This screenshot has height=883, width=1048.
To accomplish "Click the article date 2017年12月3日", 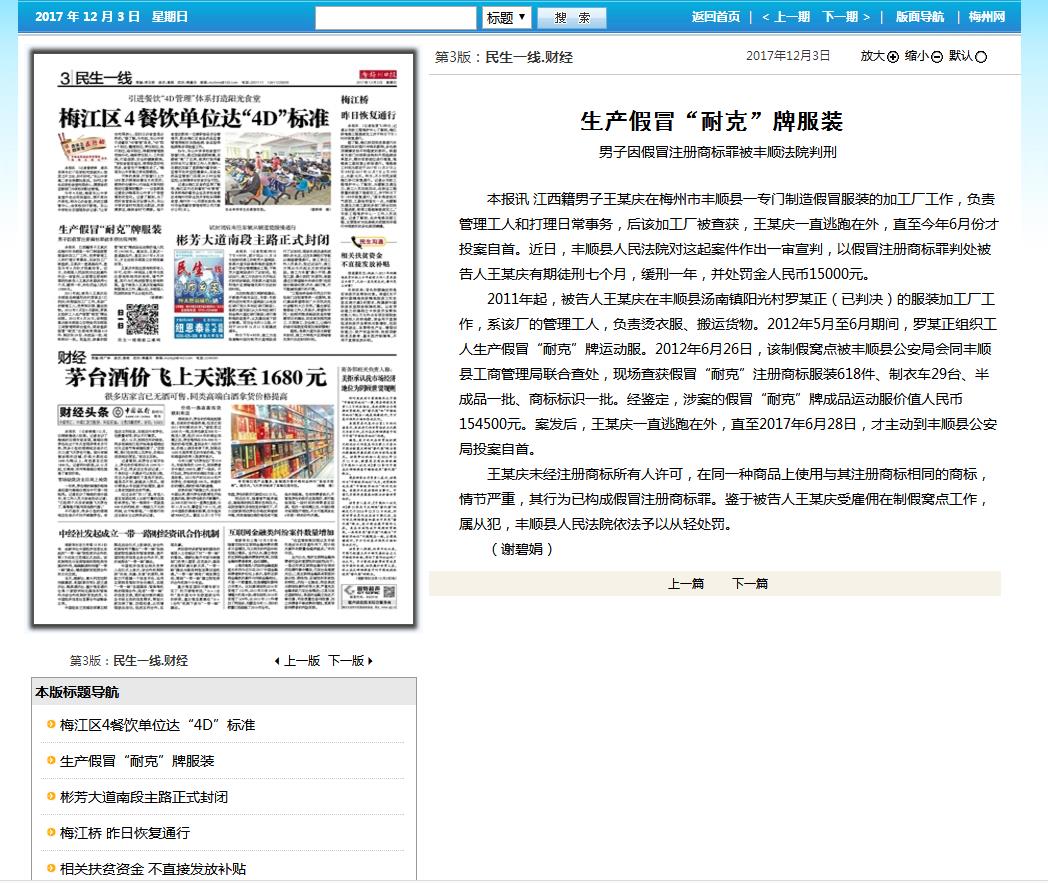I will coord(788,55).
